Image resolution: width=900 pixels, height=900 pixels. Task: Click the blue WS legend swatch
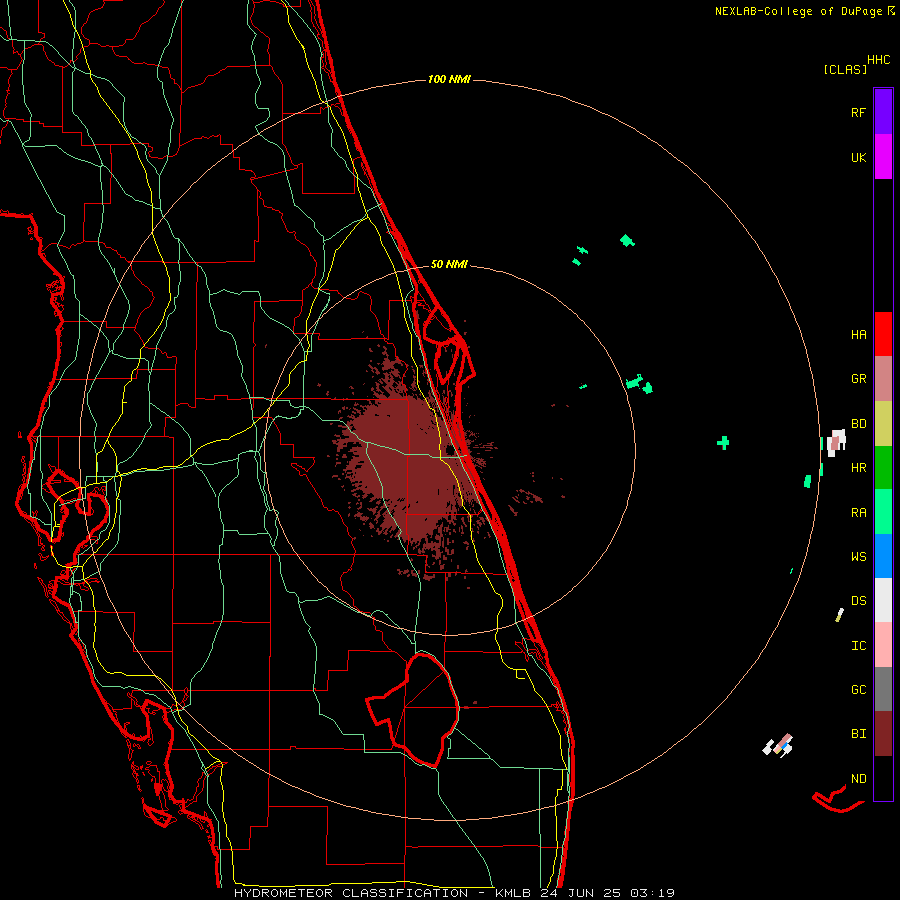coord(883,556)
